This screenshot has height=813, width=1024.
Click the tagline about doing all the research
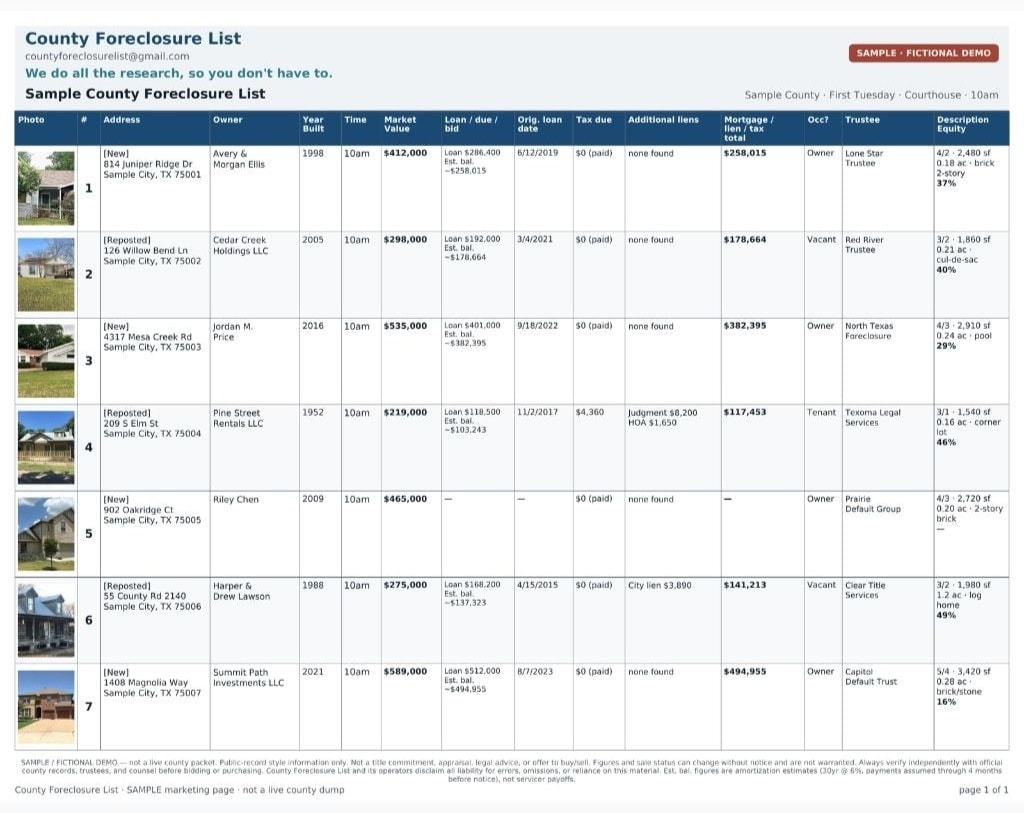coord(178,73)
